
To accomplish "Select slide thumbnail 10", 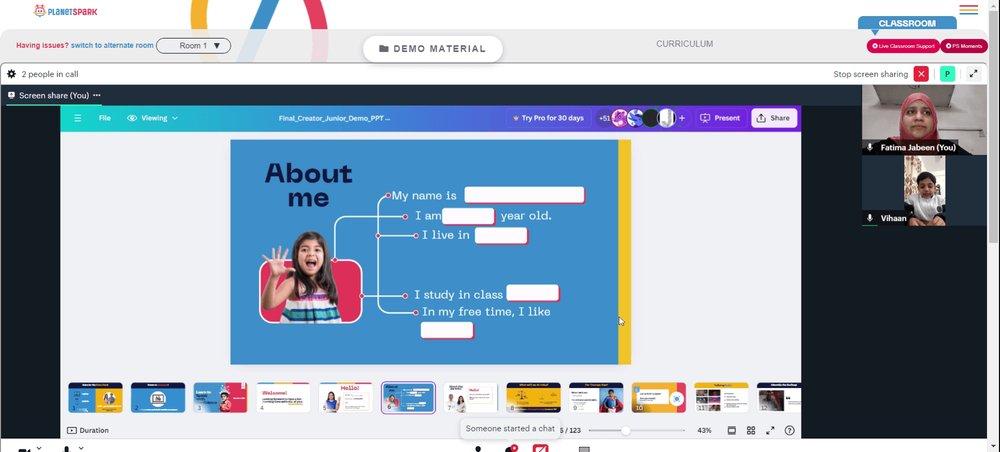I will point(659,398).
